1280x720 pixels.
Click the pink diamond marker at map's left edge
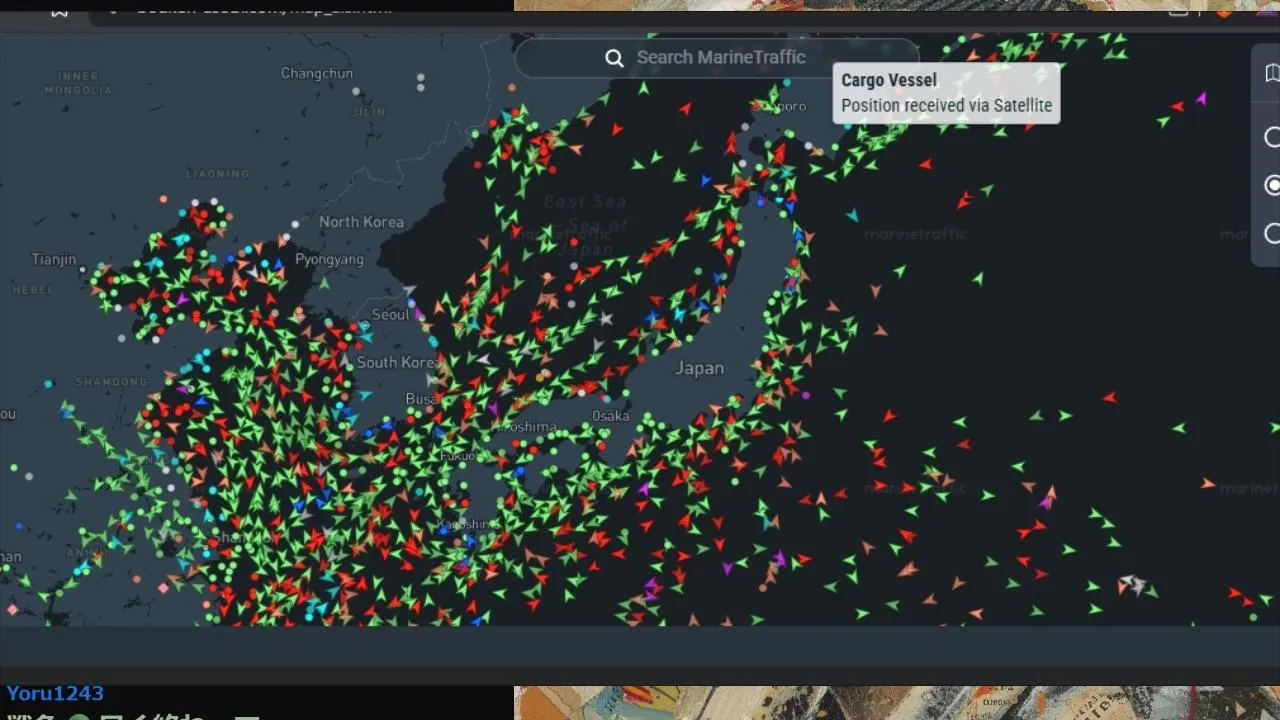click(x=12, y=609)
